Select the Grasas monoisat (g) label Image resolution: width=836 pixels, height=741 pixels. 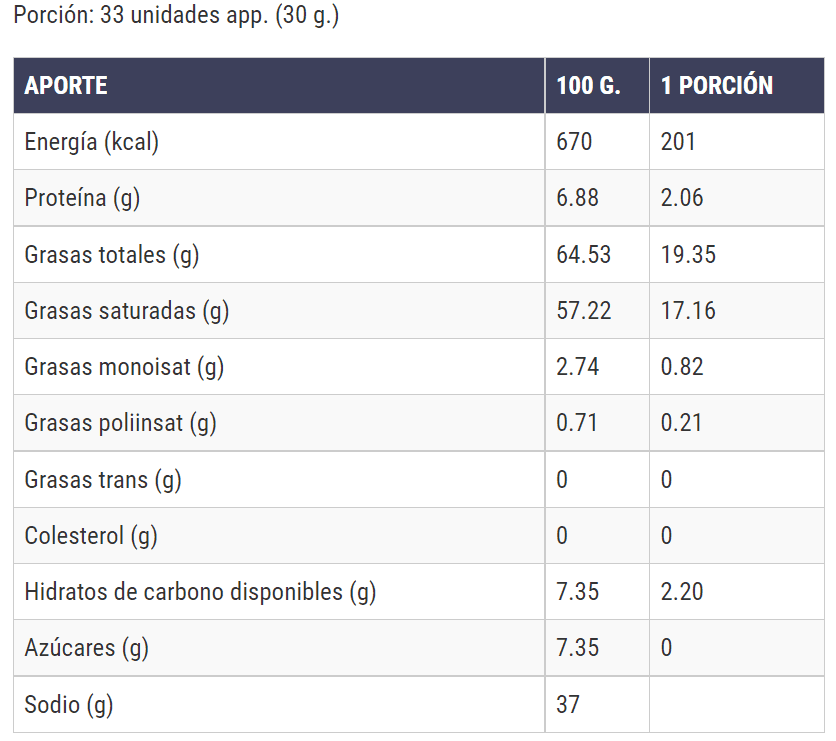coord(124,367)
